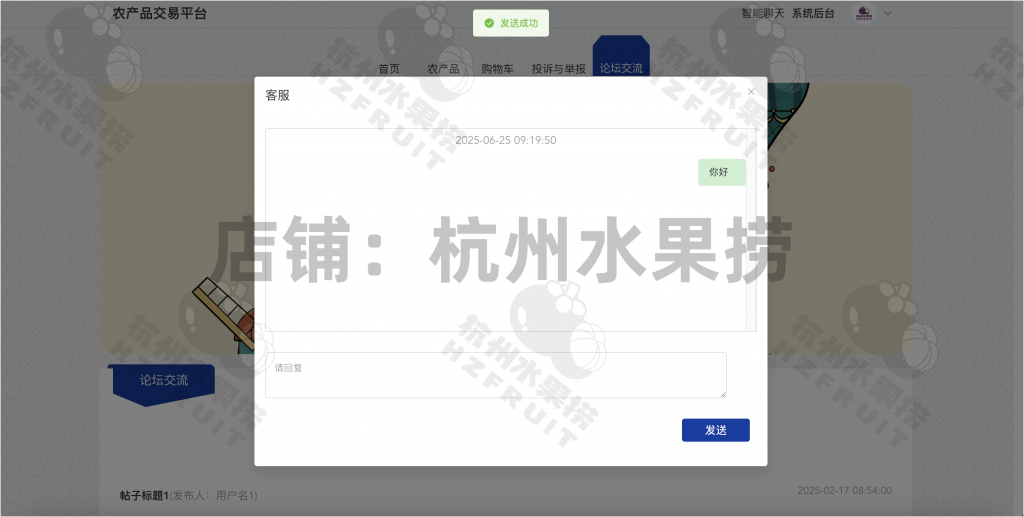Open the 系统后台 link in header
This screenshot has height=517, width=1024.
(813, 13)
